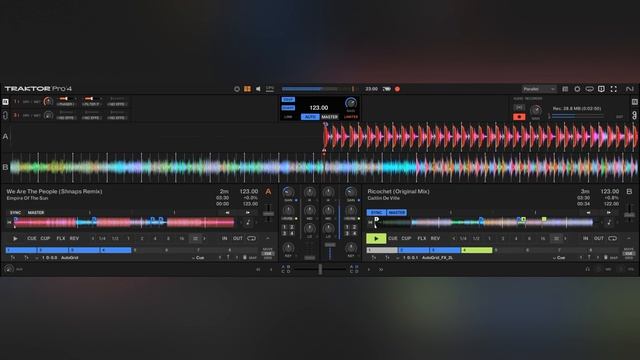Screen dimensions: 640x360
Task: Set loop IN point on Deck A
Action: [x=224, y=238]
